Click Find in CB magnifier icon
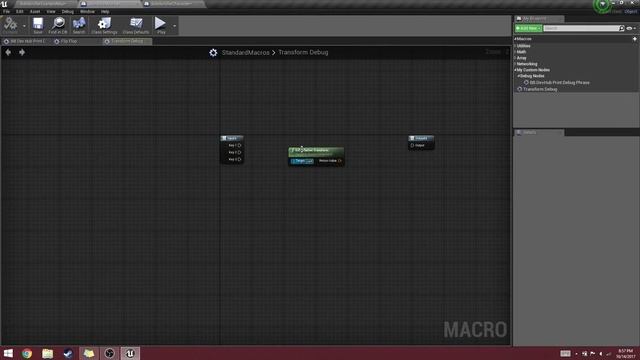 tap(58, 25)
